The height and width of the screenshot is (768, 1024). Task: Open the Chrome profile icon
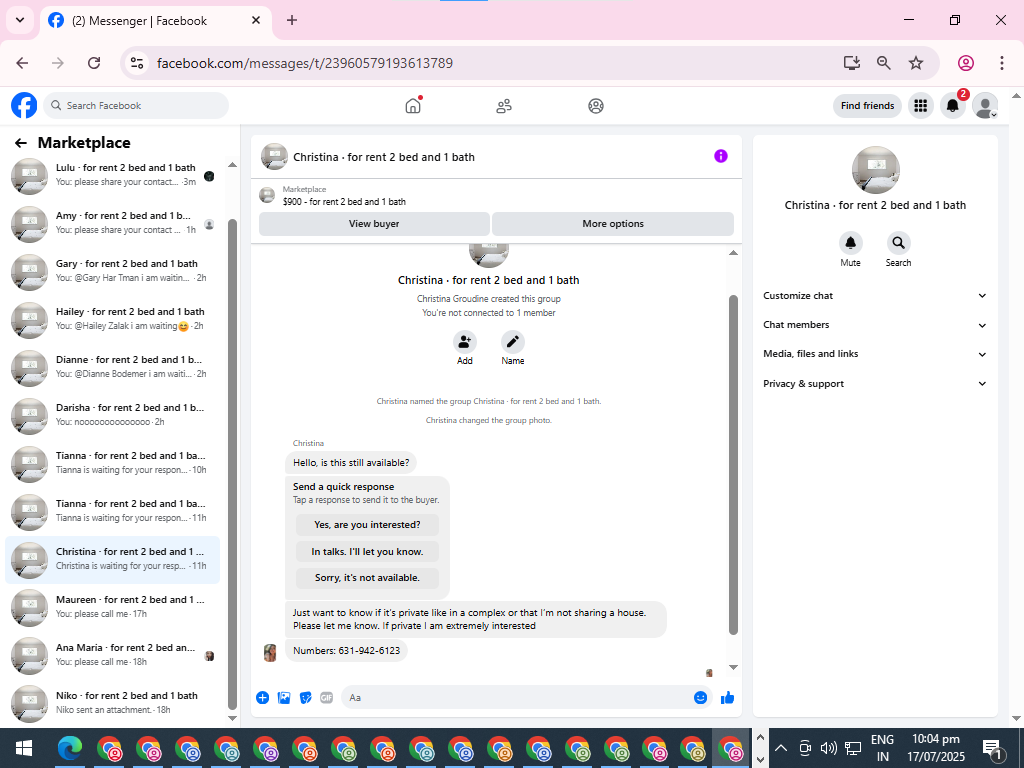tap(966, 63)
